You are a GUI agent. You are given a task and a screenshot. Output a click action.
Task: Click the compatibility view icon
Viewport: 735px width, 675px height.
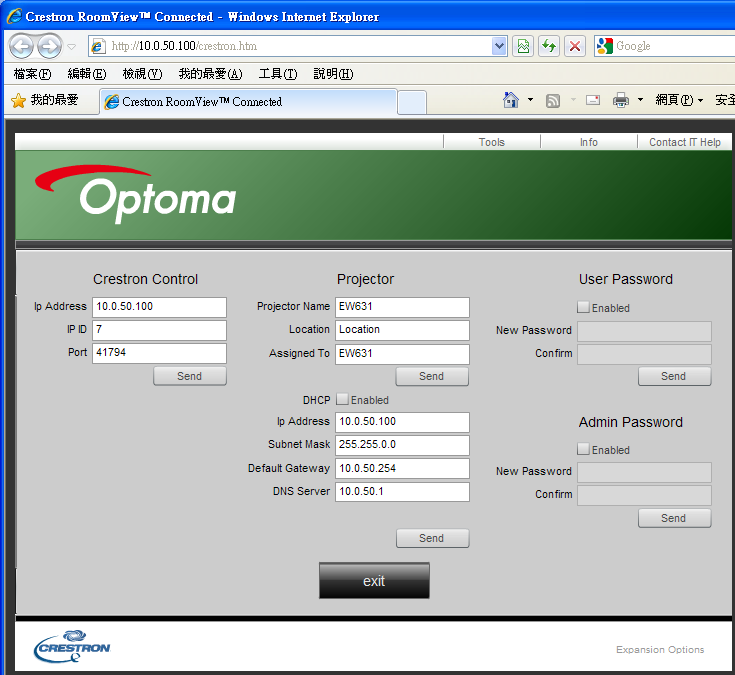pyautogui.click(x=523, y=46)
